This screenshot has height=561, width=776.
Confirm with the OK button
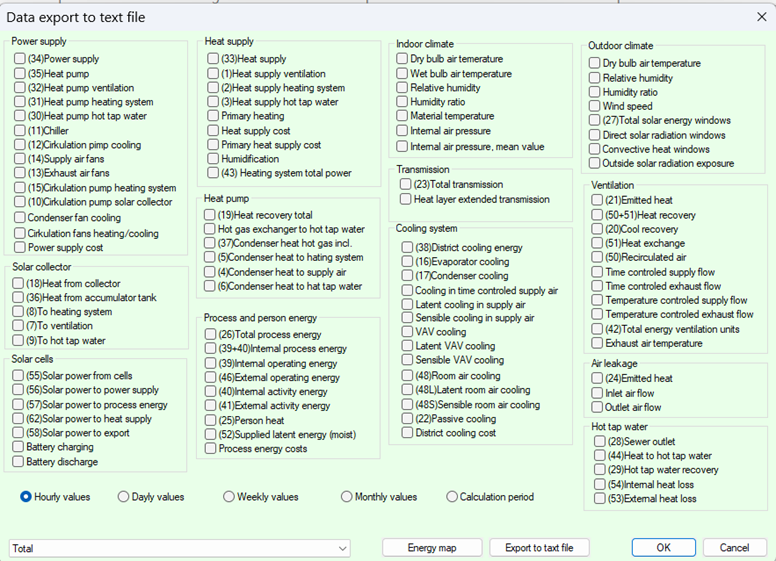tap(663, 548)
